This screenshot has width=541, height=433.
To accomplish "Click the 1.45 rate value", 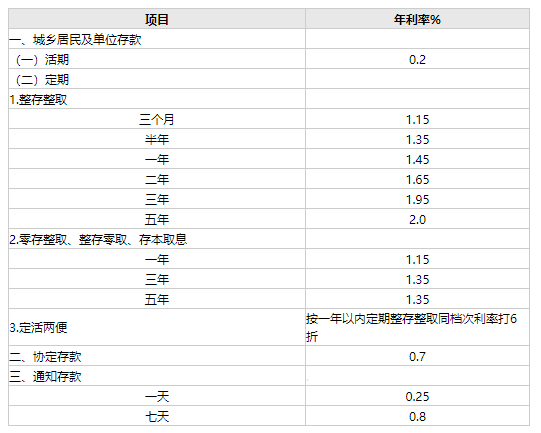I will (x=417, y=159).
